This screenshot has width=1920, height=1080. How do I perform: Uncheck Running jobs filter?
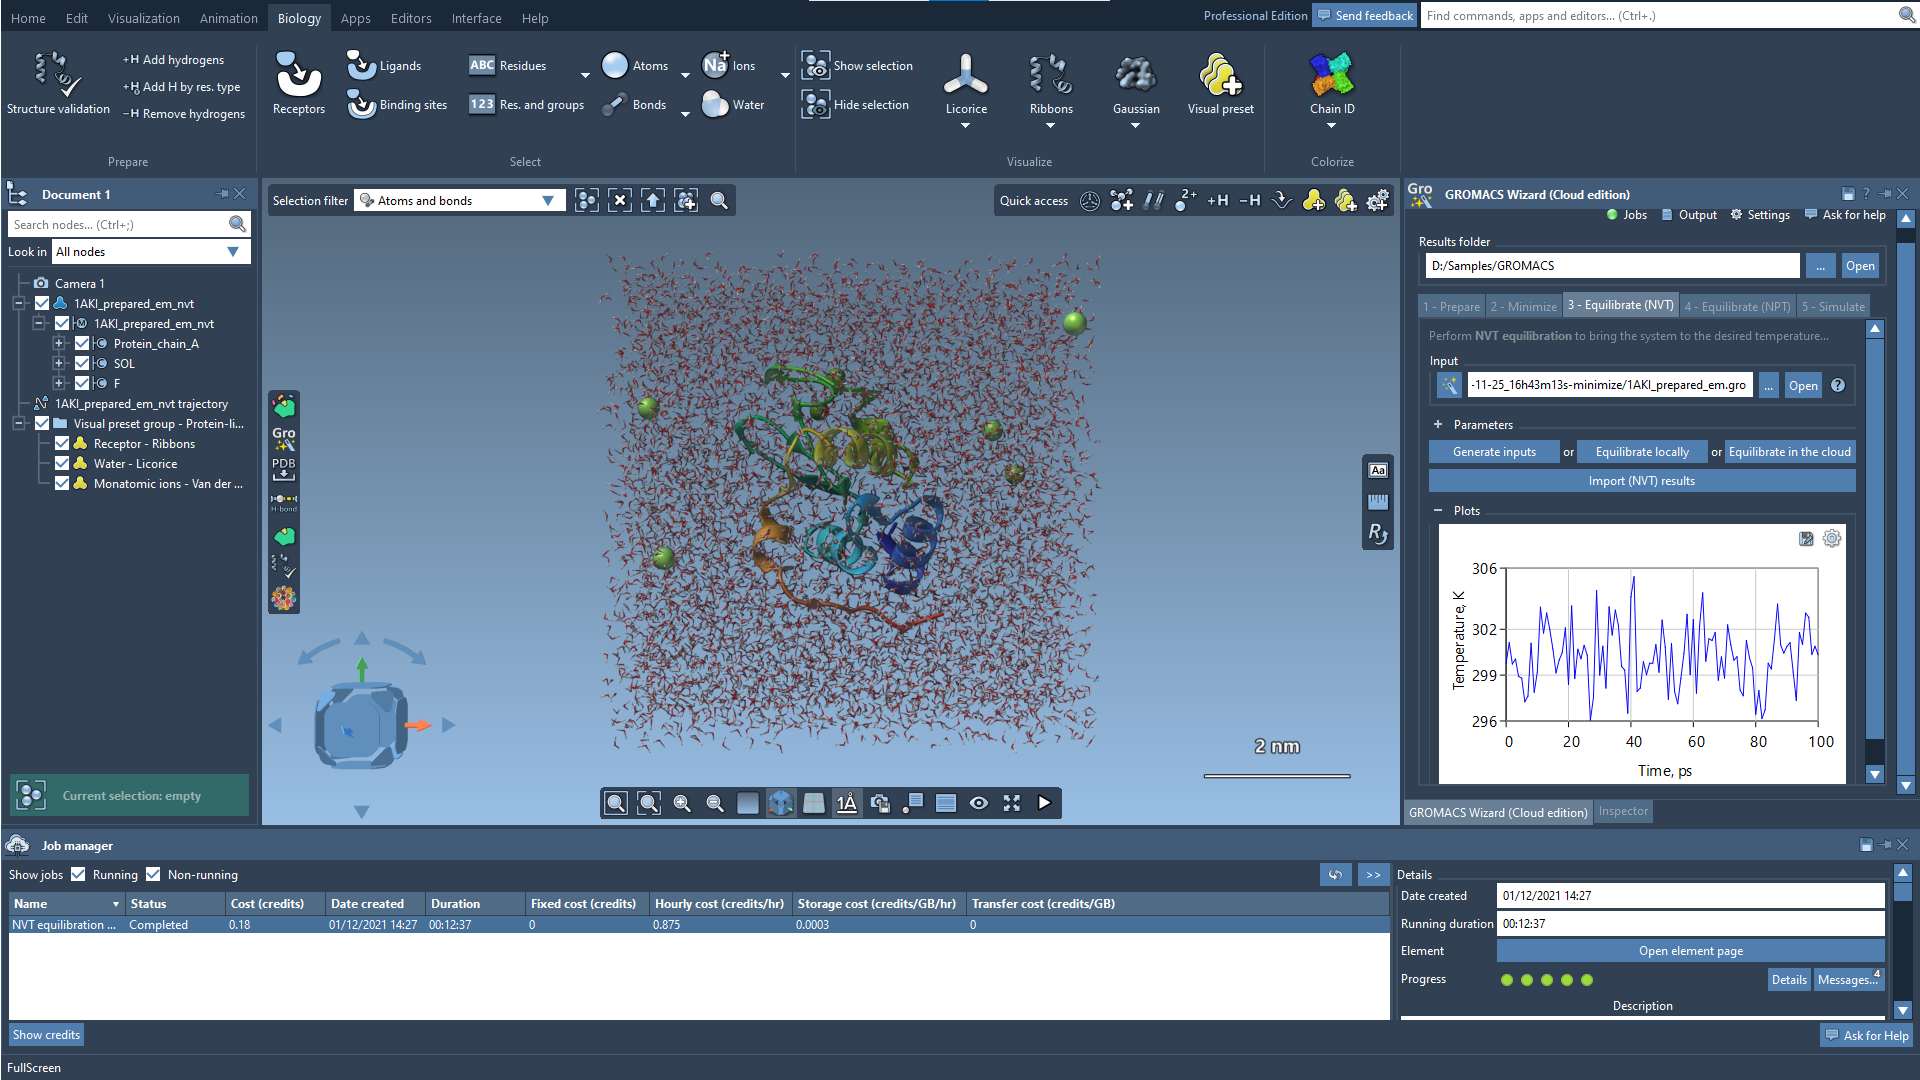78,875
